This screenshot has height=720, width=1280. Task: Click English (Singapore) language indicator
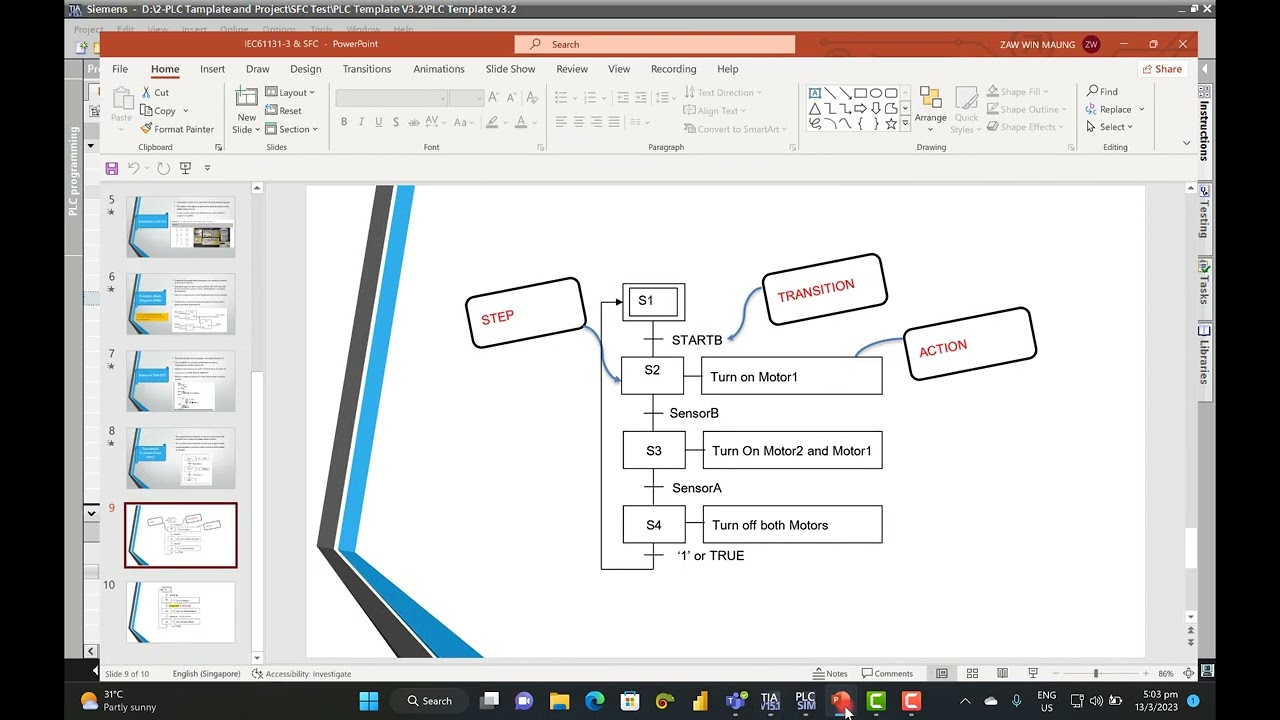(x=206, y=673)
